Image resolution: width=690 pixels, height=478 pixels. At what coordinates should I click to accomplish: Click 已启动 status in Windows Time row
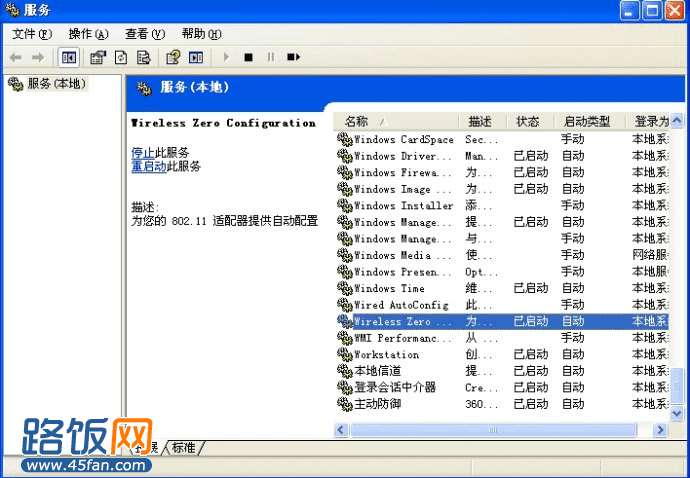click(531, 288)
